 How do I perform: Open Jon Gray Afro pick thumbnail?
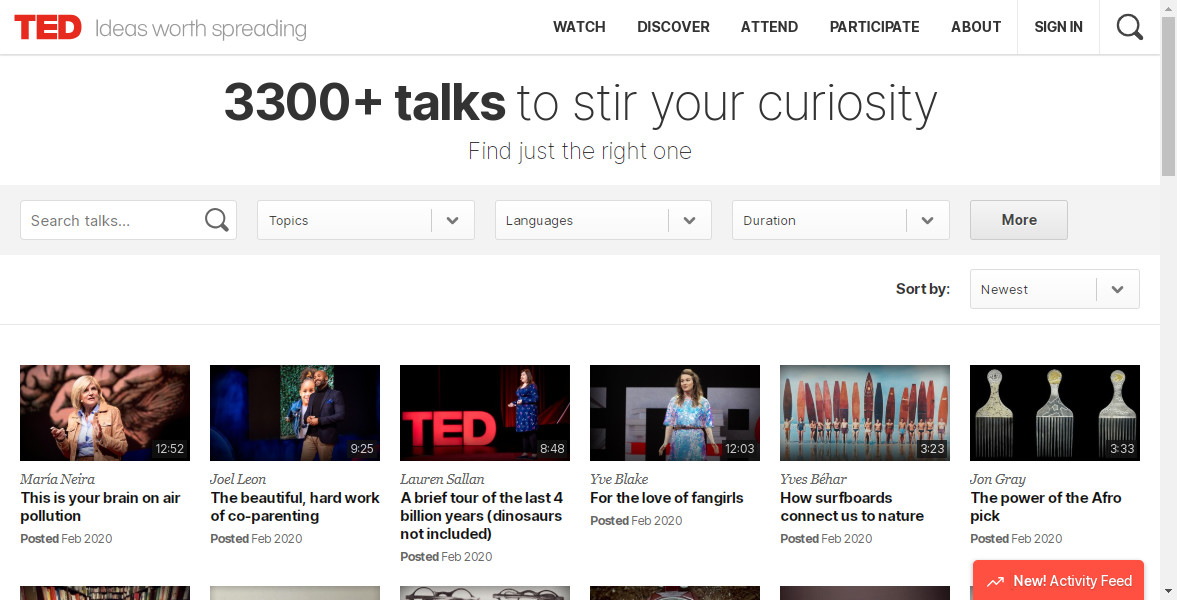click(1055, 413)
